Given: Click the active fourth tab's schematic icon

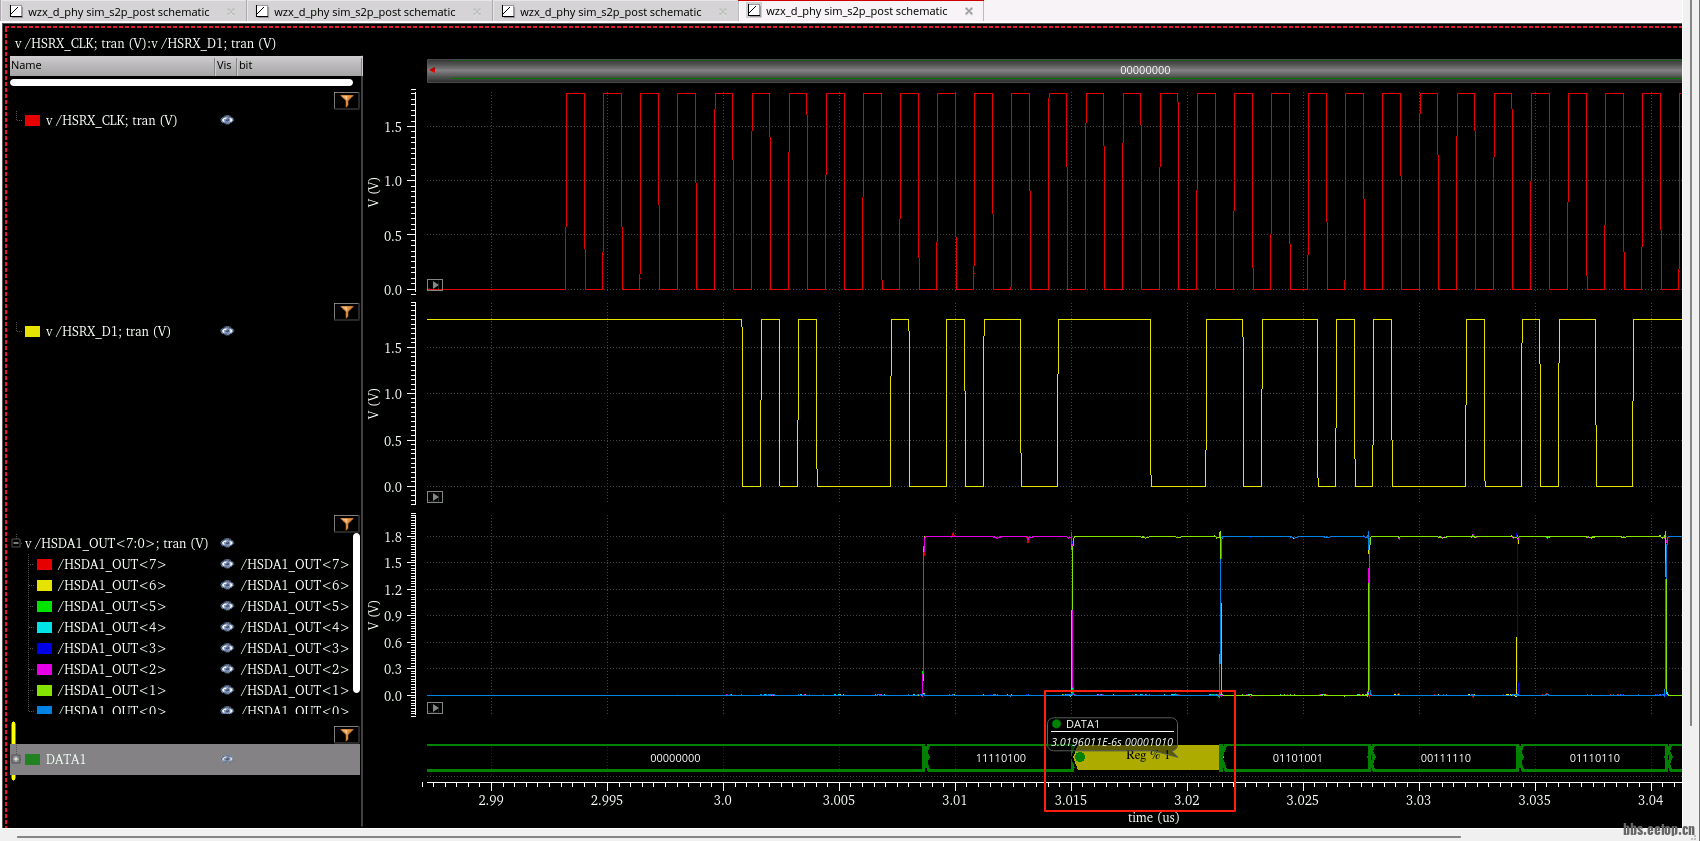Looking at the screenshot, I should coord(754,11).
